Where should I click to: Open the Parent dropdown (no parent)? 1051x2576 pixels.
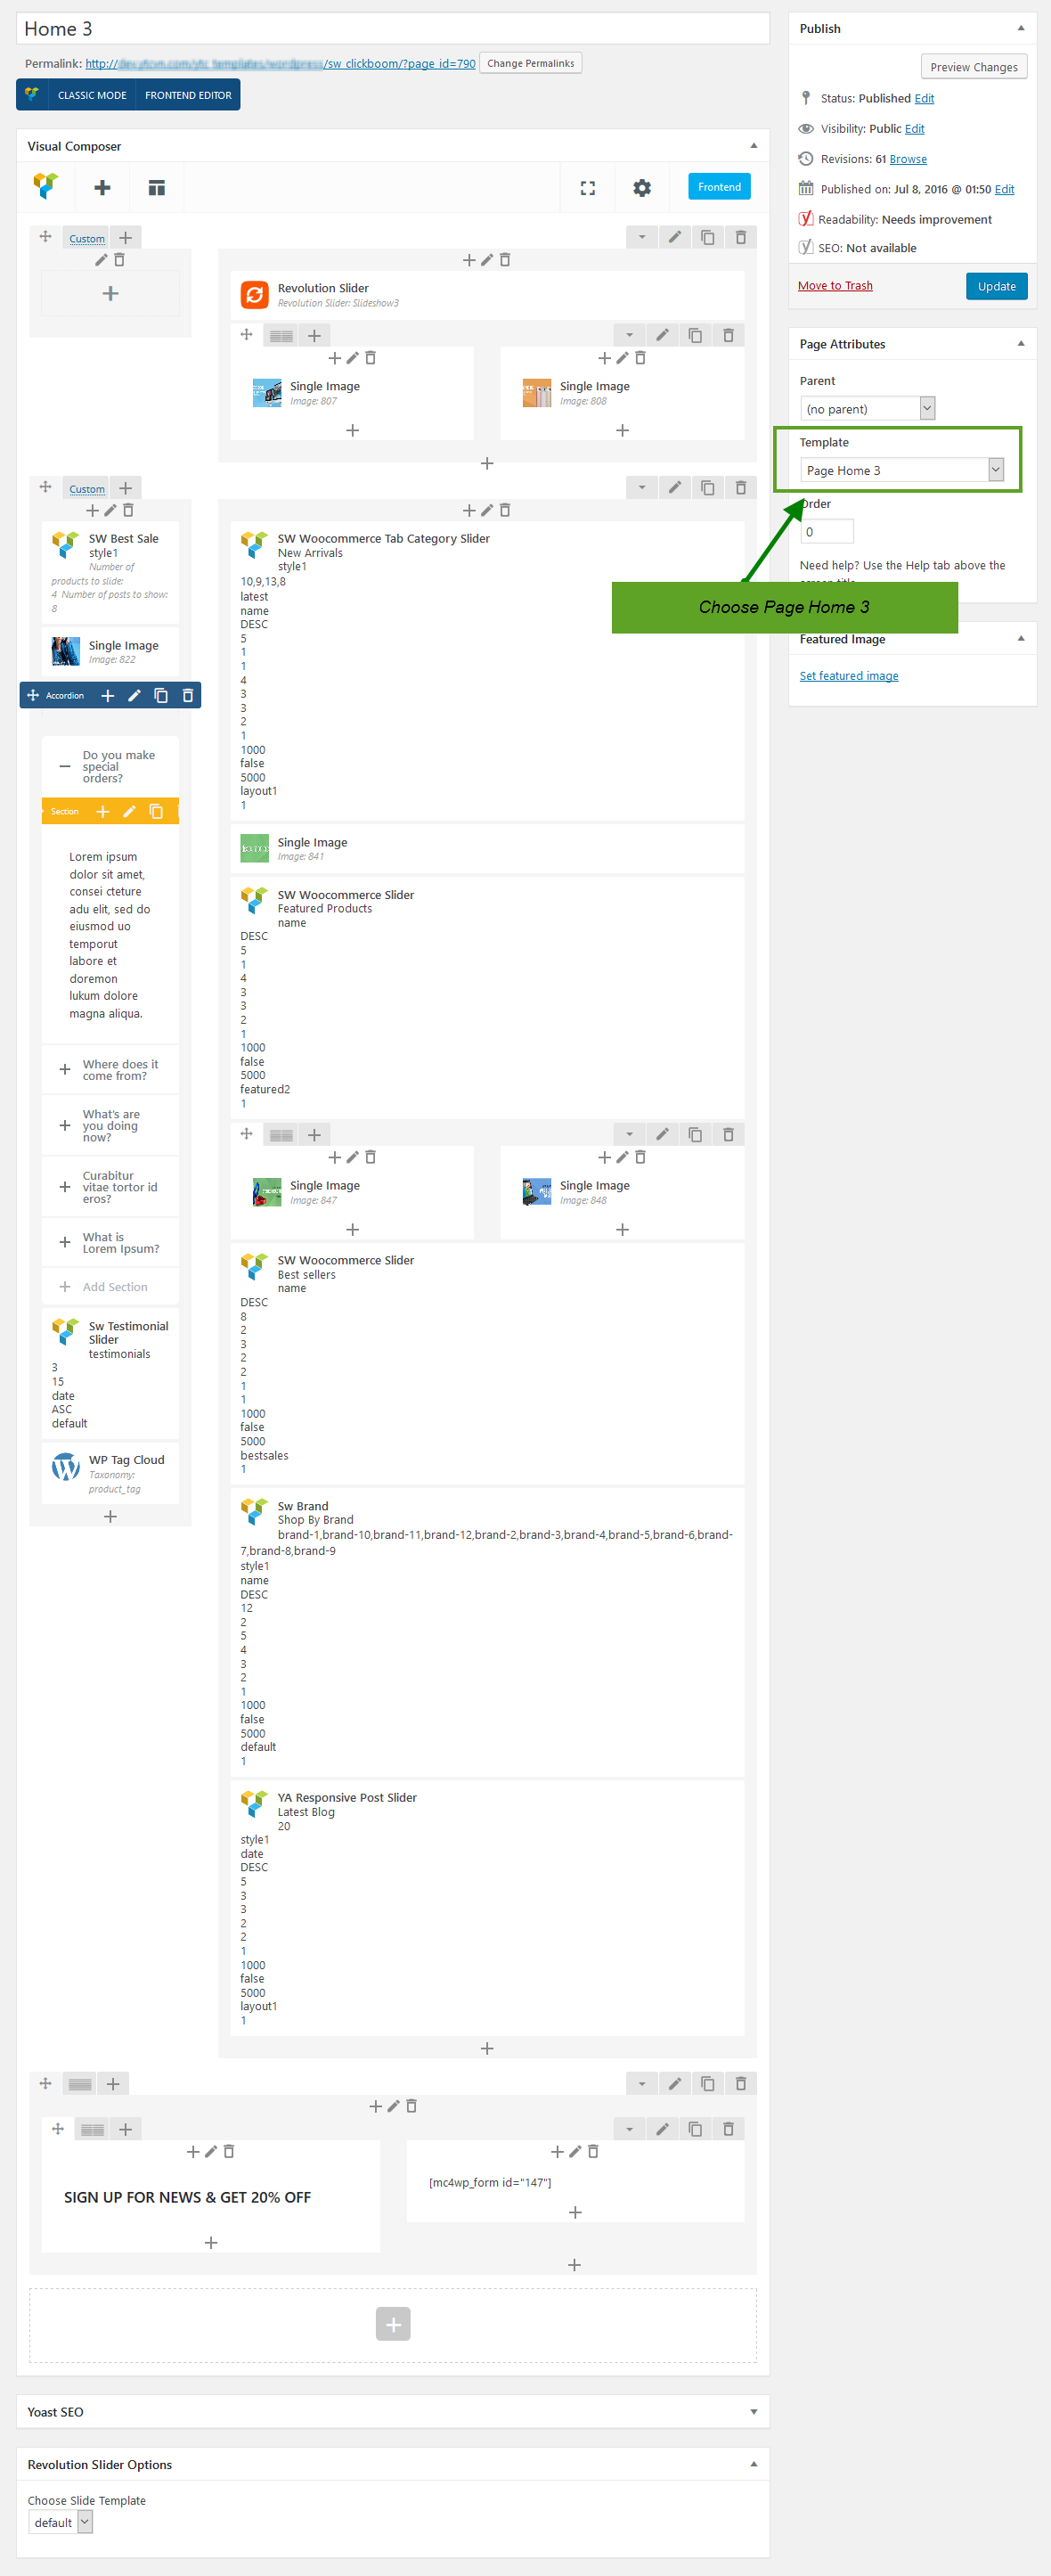868,408
